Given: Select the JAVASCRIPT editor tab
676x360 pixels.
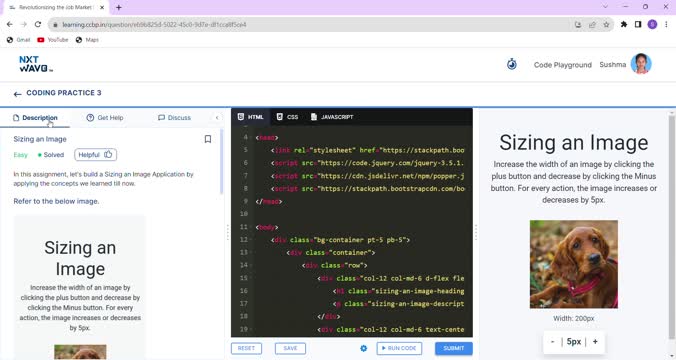Looking at the screenshot, I should 332,117.
